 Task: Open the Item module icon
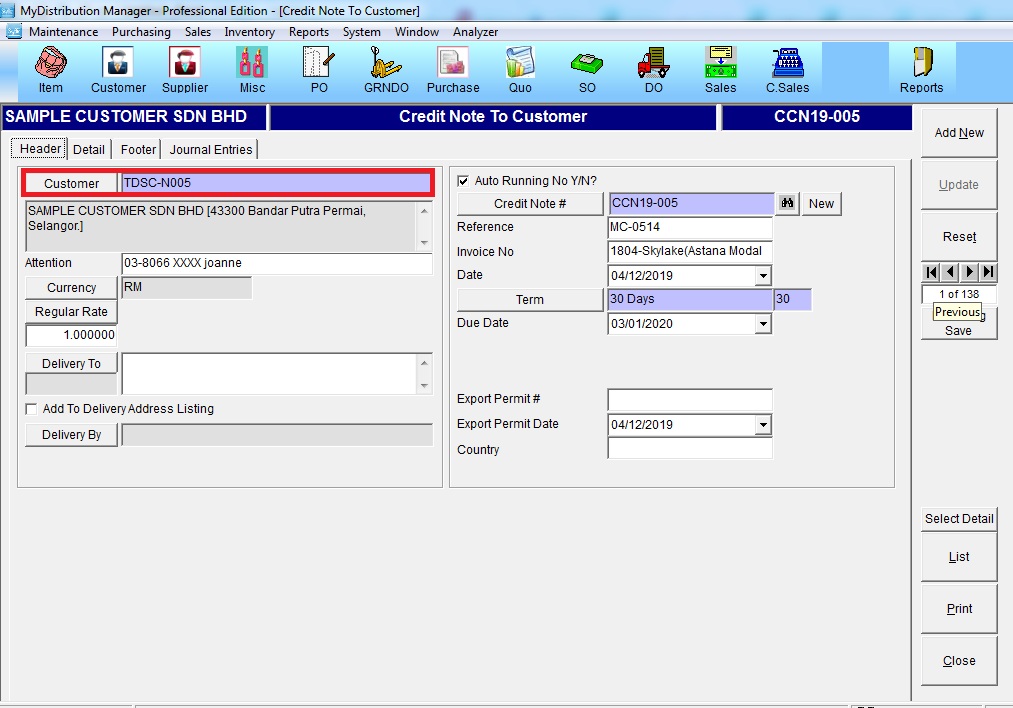point(50,64)
